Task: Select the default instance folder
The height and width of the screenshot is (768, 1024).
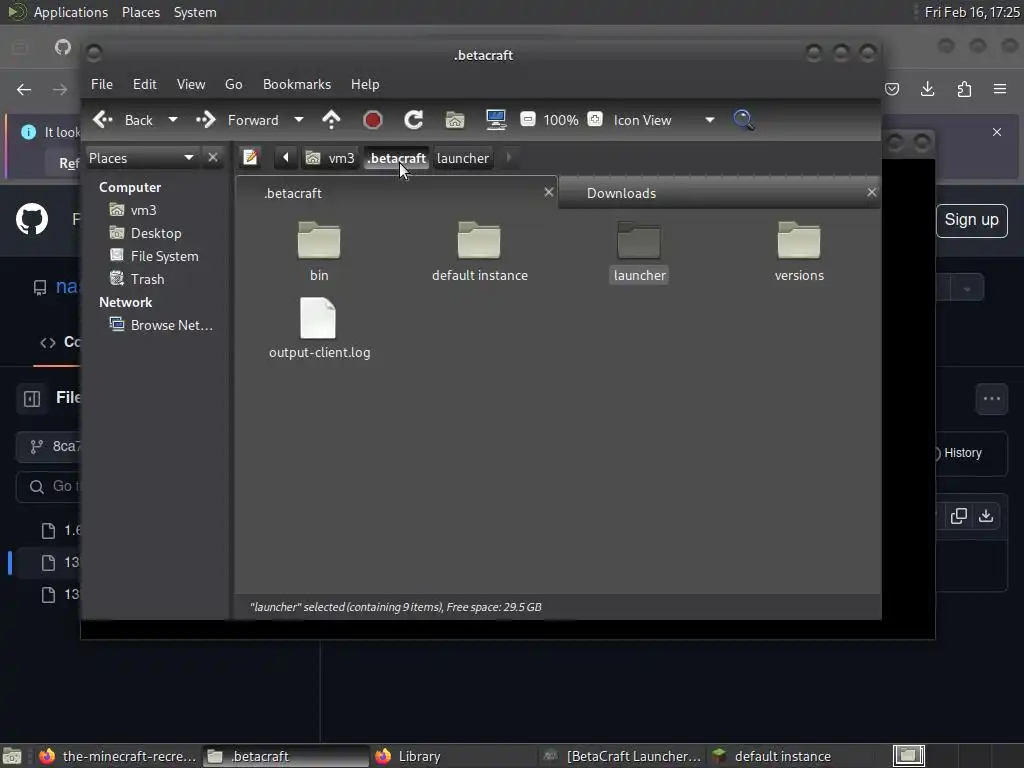Action: [479, 251]
